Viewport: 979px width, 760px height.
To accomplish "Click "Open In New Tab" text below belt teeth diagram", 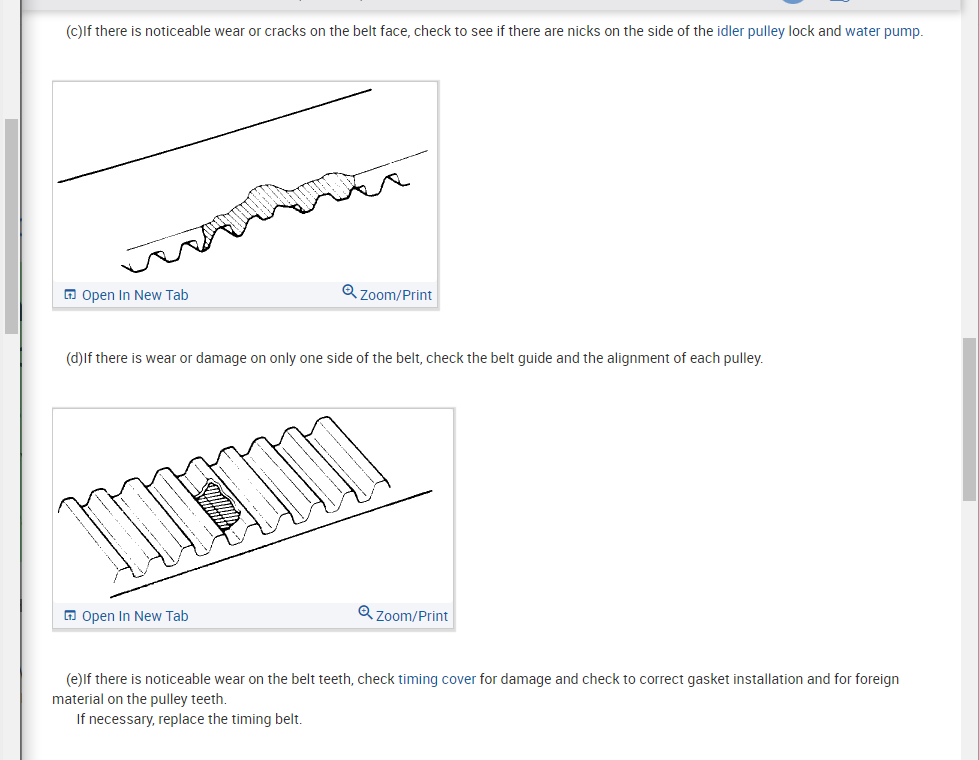I will (x=135, y=616).
